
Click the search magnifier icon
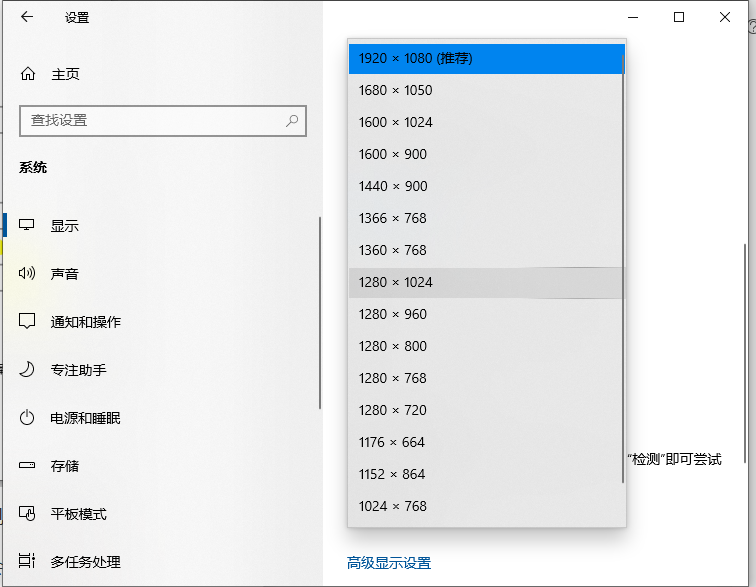pyautogui.click(x=292, y=120)
